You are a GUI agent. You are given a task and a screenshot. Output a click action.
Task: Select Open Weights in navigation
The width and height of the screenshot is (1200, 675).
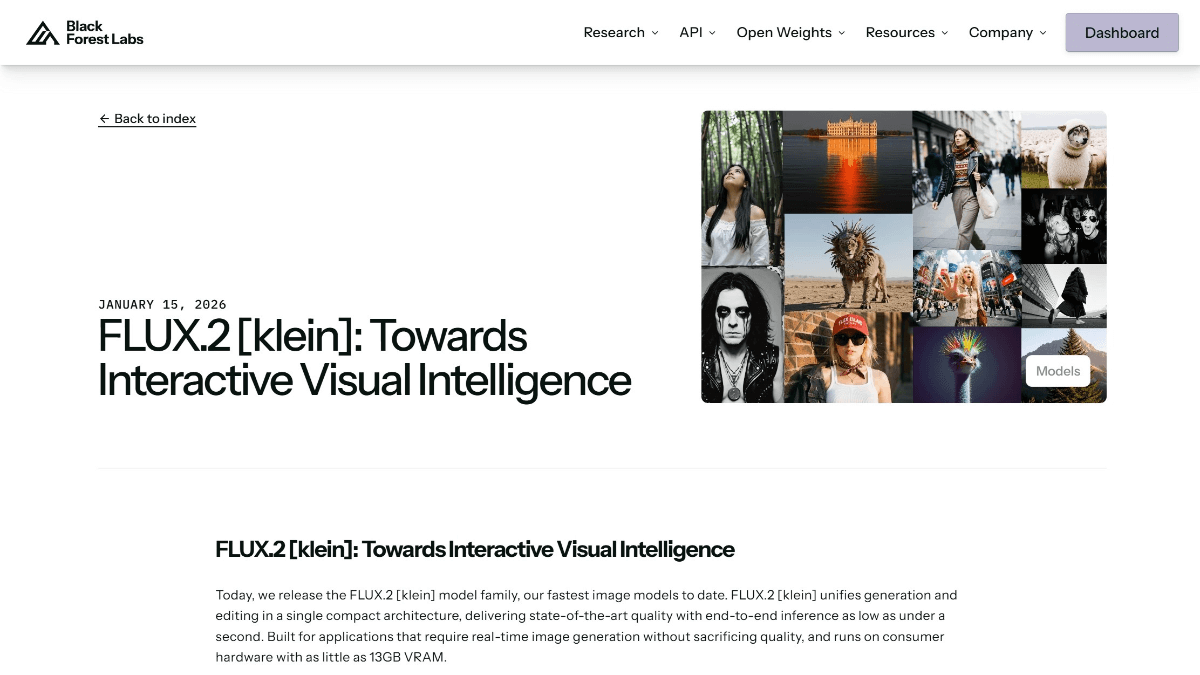784,33
